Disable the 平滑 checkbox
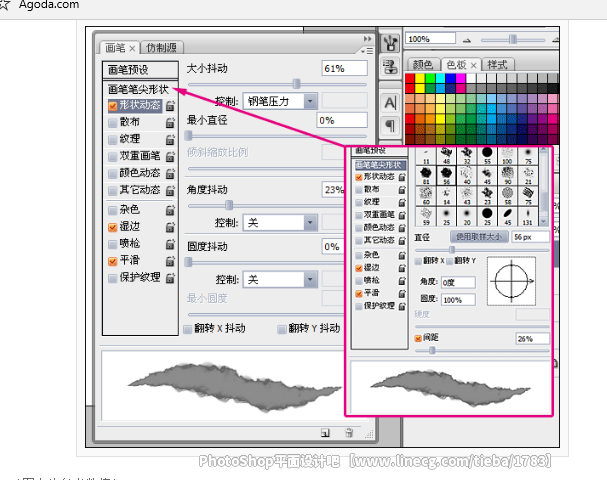This screenshot has width=607, height=480. 113,261
